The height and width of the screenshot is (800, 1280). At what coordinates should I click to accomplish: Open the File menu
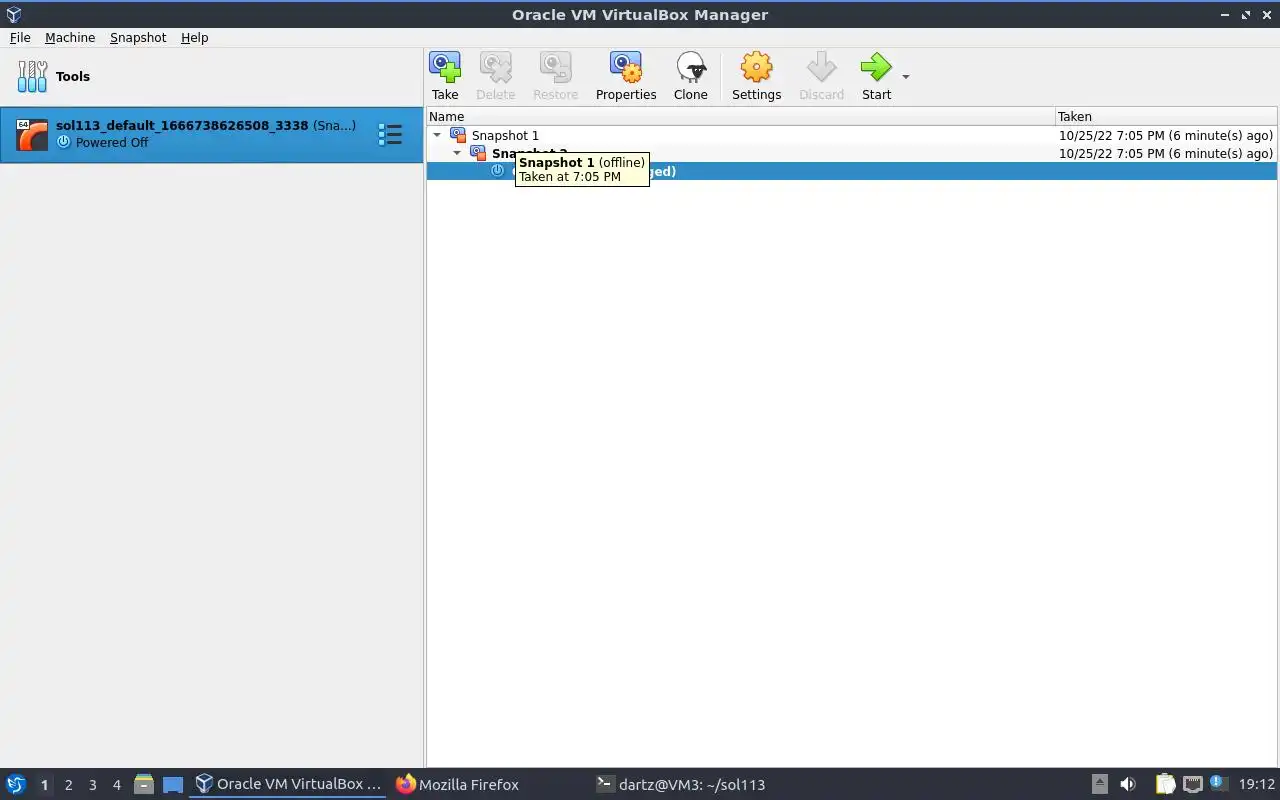pos(20,37)
